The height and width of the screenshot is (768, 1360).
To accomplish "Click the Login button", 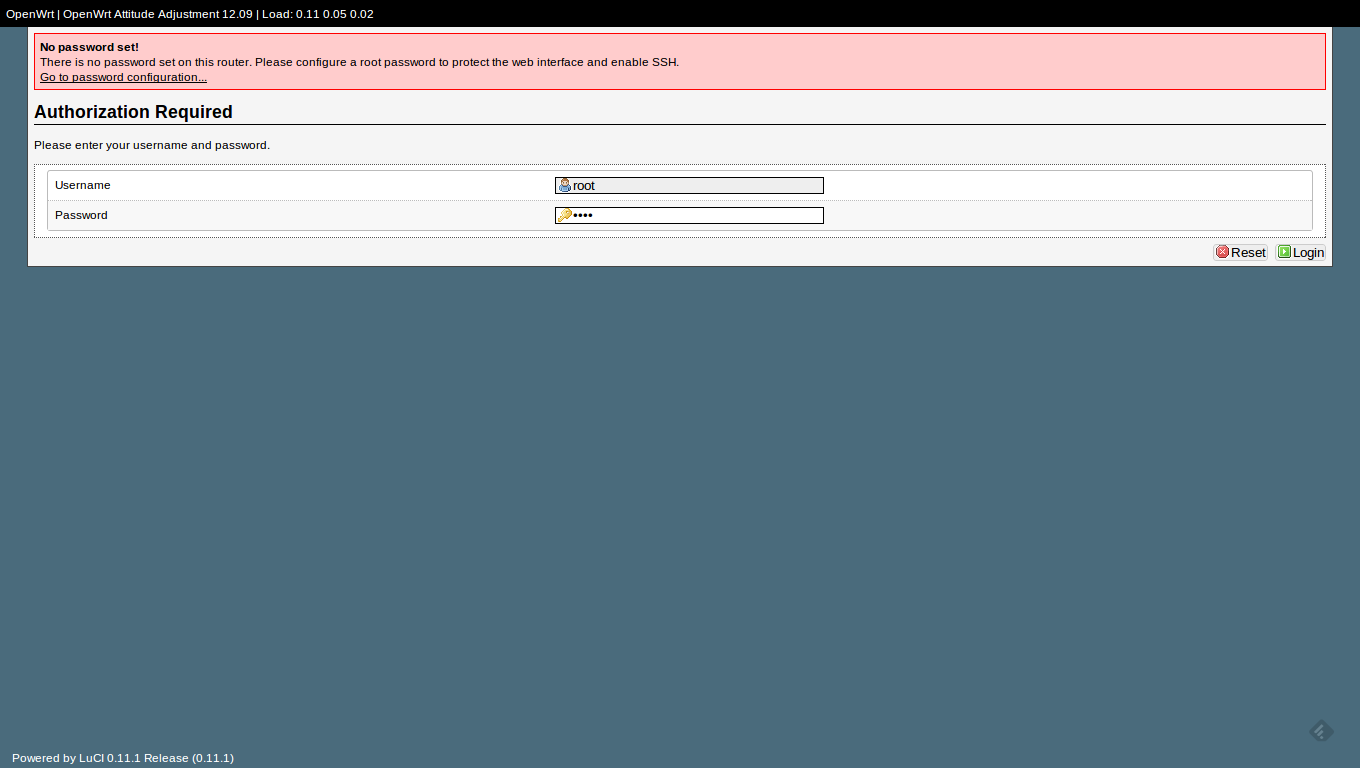I will [1300, 252].
